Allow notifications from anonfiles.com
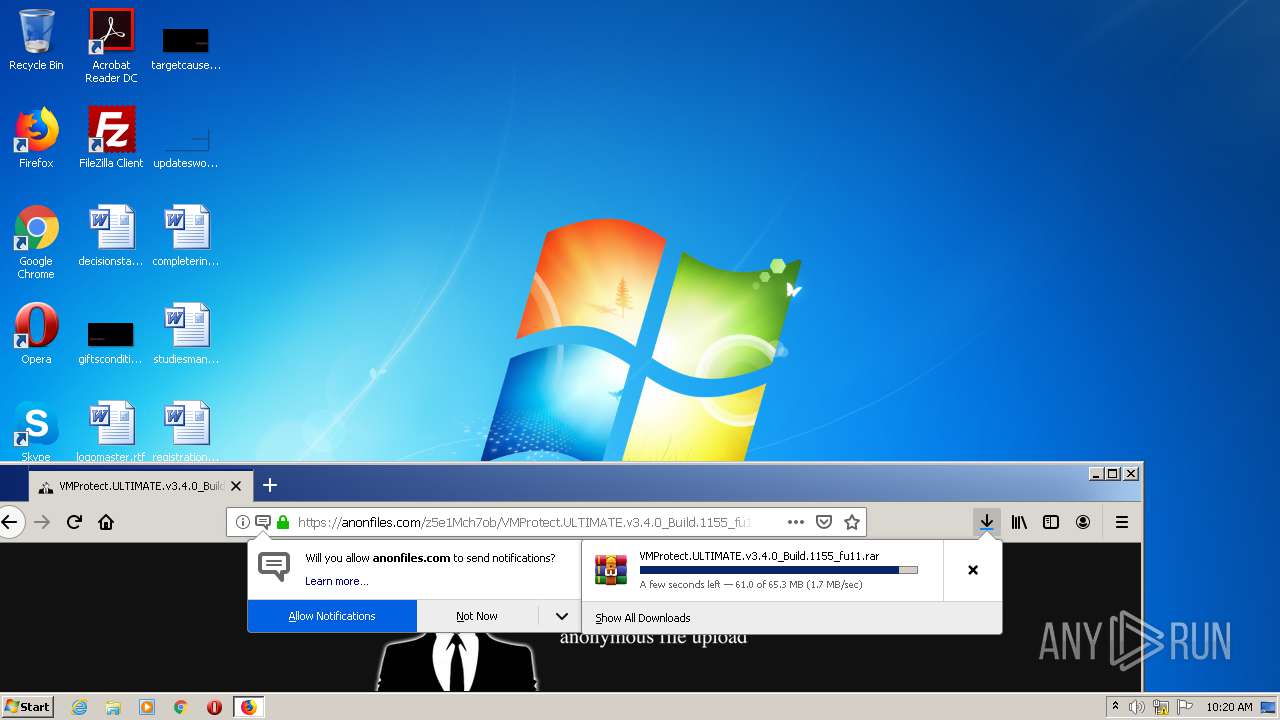Image resolution: width=1280 pixels, height=720 pixels. pos(332,616)
